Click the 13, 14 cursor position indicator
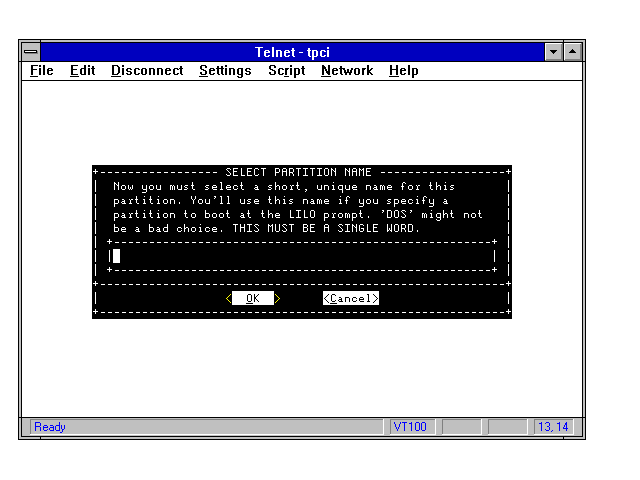Viewport: 640px width, 480px height. (553, 427)
